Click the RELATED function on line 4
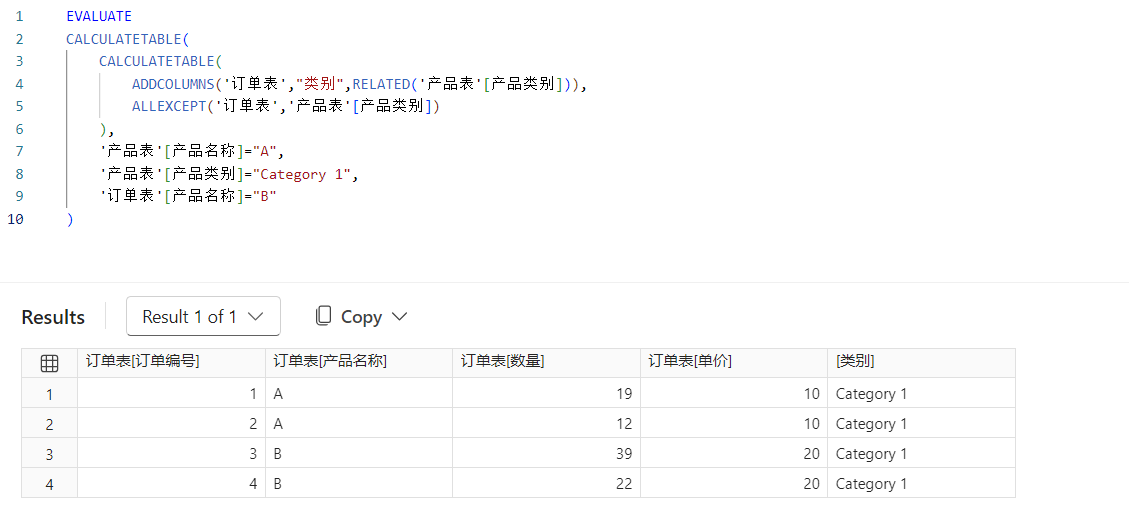 [x=381, y=84]
